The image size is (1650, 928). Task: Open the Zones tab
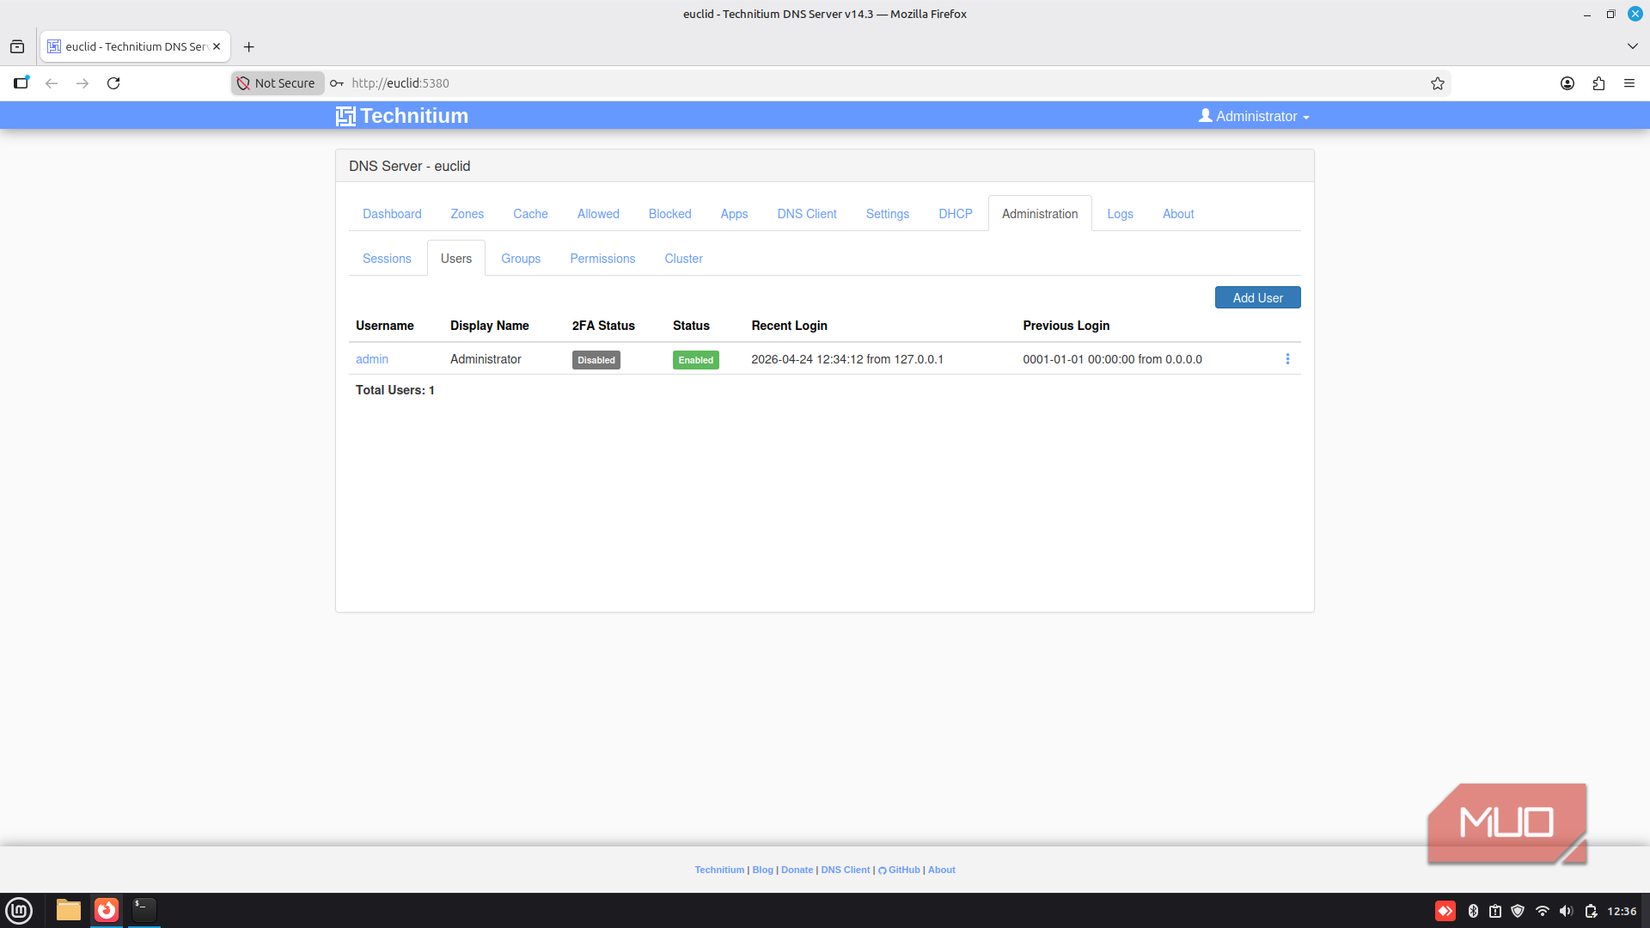pos(467,213)
